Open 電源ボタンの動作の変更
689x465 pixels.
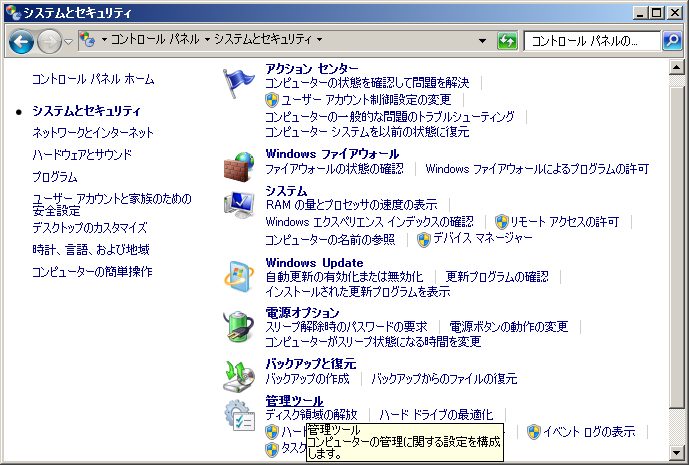tap(509, 327)
